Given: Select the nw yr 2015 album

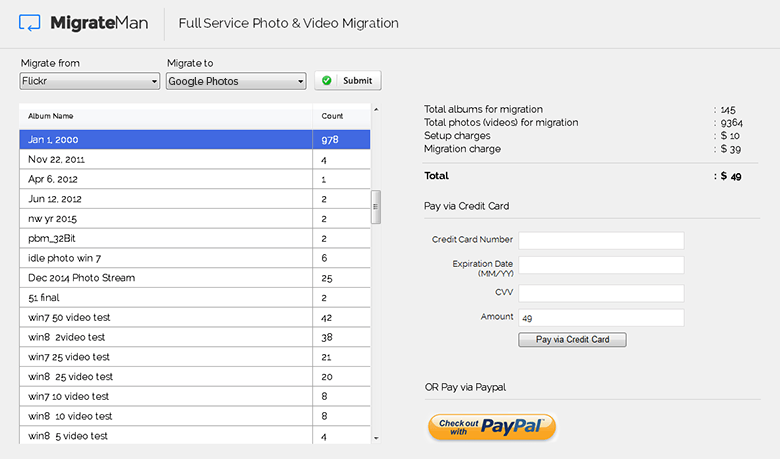Looking at the screenshot, I should 195,219.
